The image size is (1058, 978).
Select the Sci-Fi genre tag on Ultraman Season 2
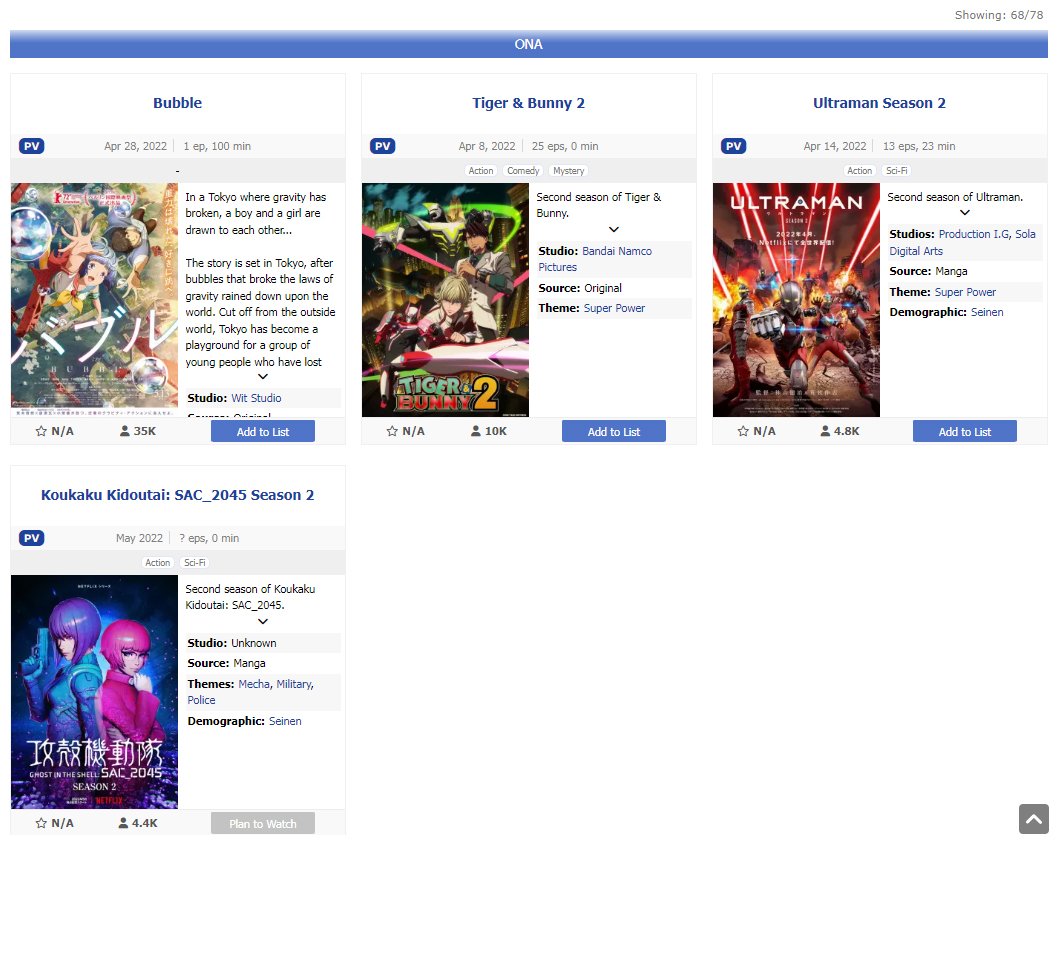[897, 171]
